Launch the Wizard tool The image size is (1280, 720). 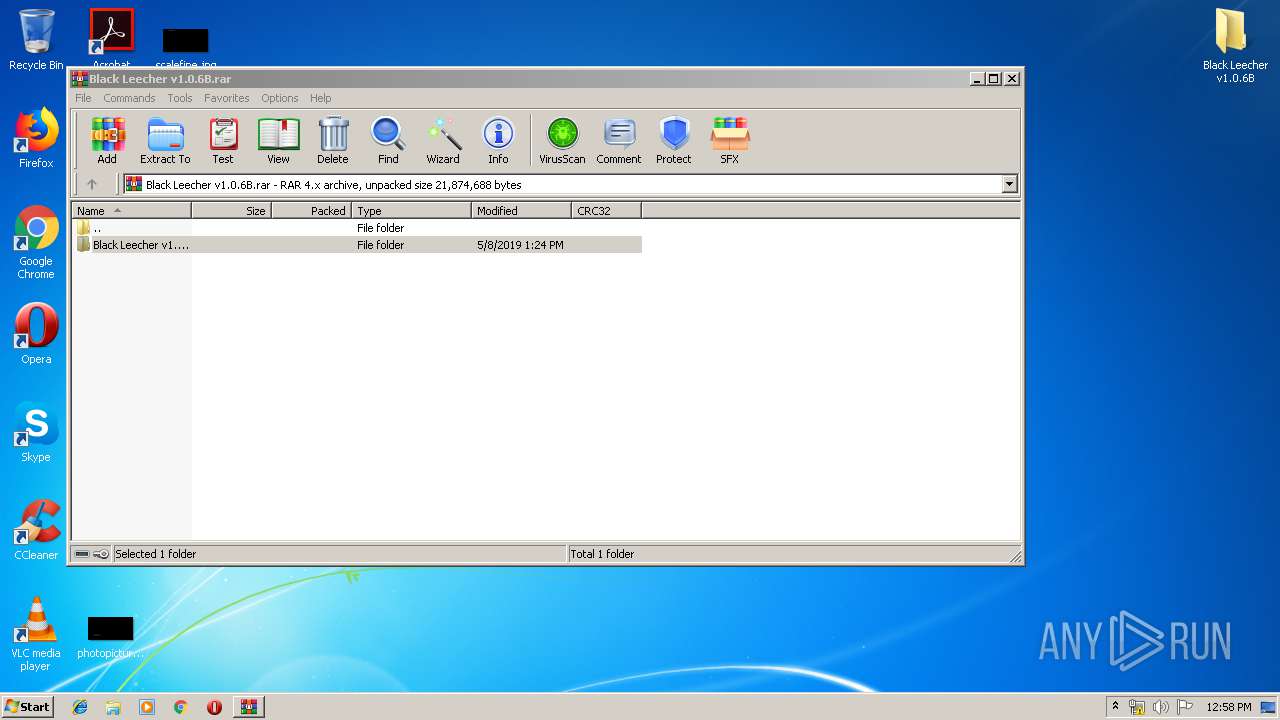point(443,141)
